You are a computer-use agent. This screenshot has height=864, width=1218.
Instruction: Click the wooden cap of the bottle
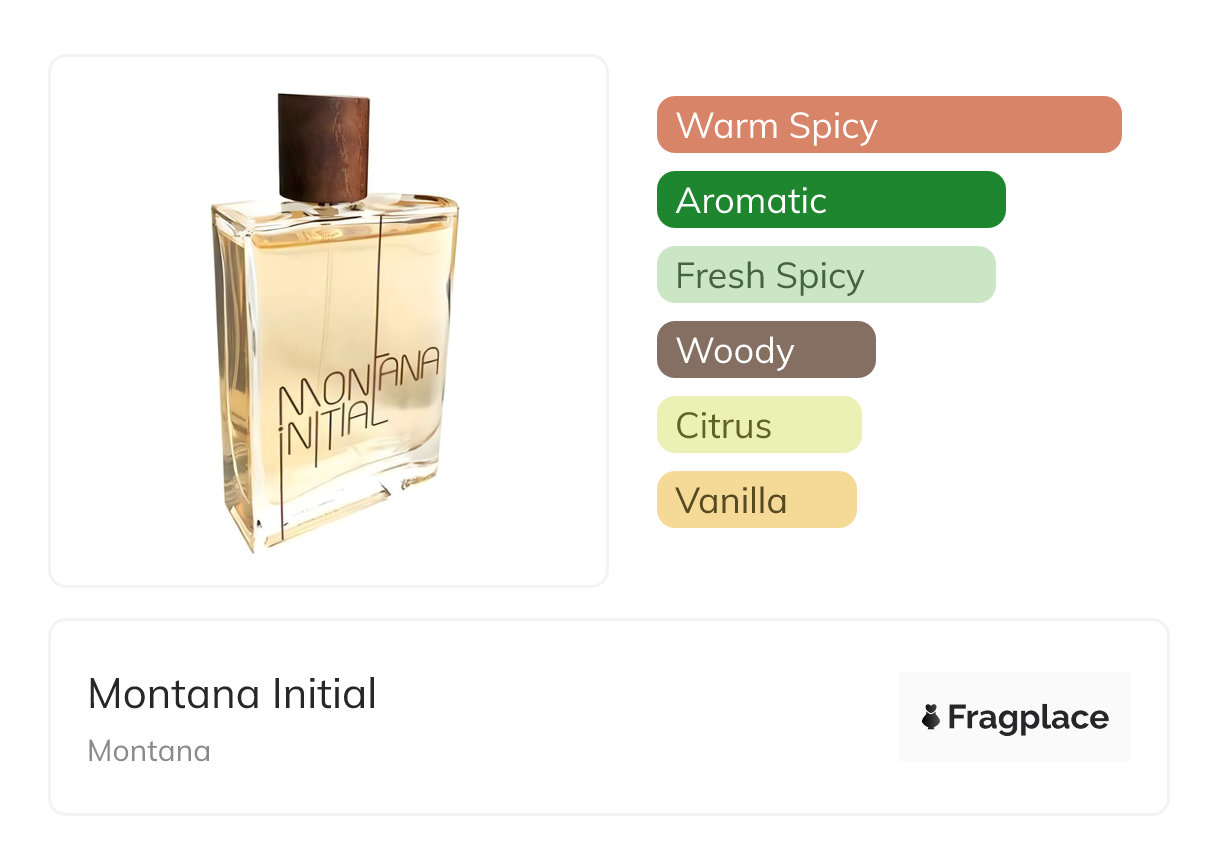[323, 146]
